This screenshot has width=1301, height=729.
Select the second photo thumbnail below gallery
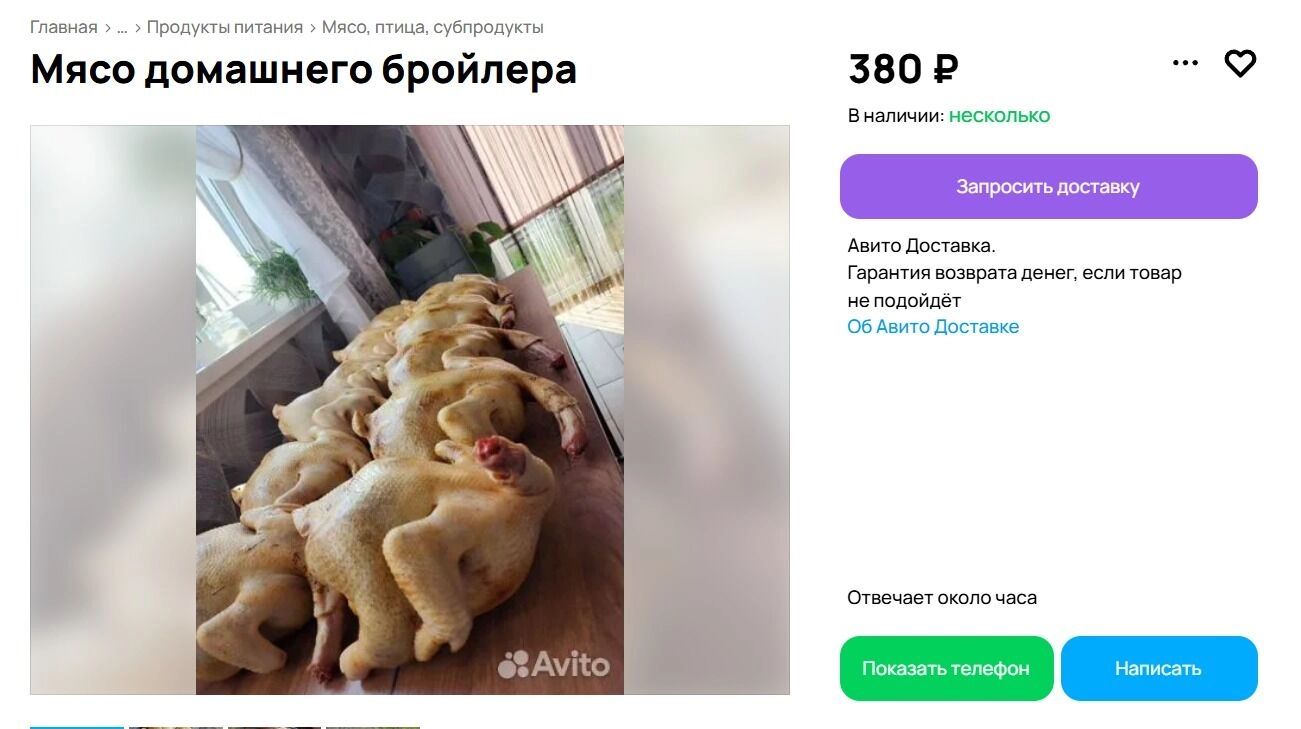[176, 727]
